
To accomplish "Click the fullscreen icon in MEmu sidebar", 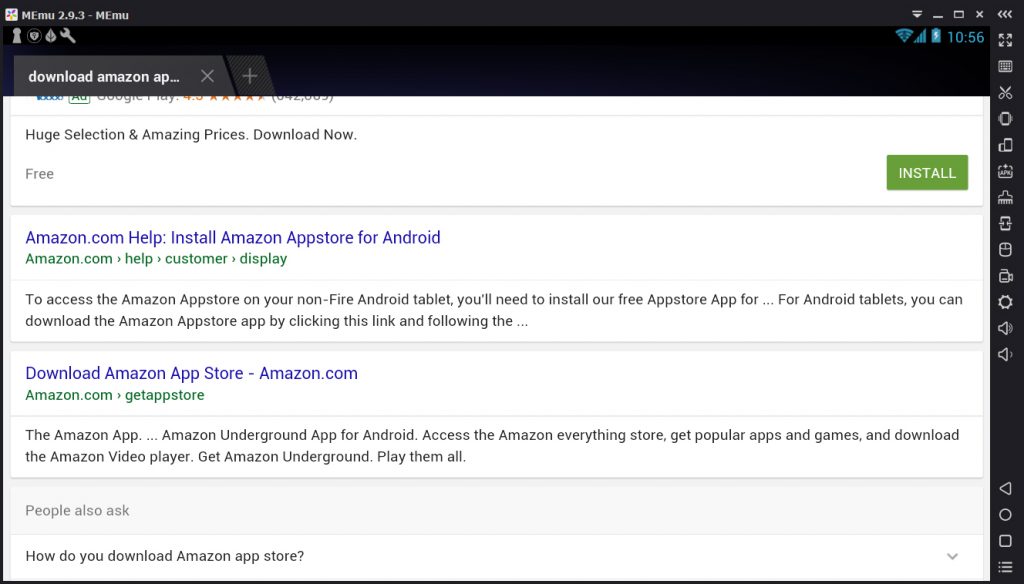I will point(1005,40).
